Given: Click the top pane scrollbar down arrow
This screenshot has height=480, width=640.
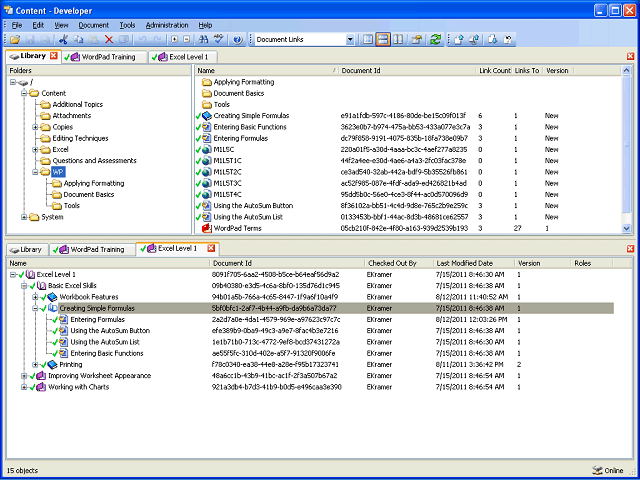Looking at the screenshot, I should coord(627,229).
